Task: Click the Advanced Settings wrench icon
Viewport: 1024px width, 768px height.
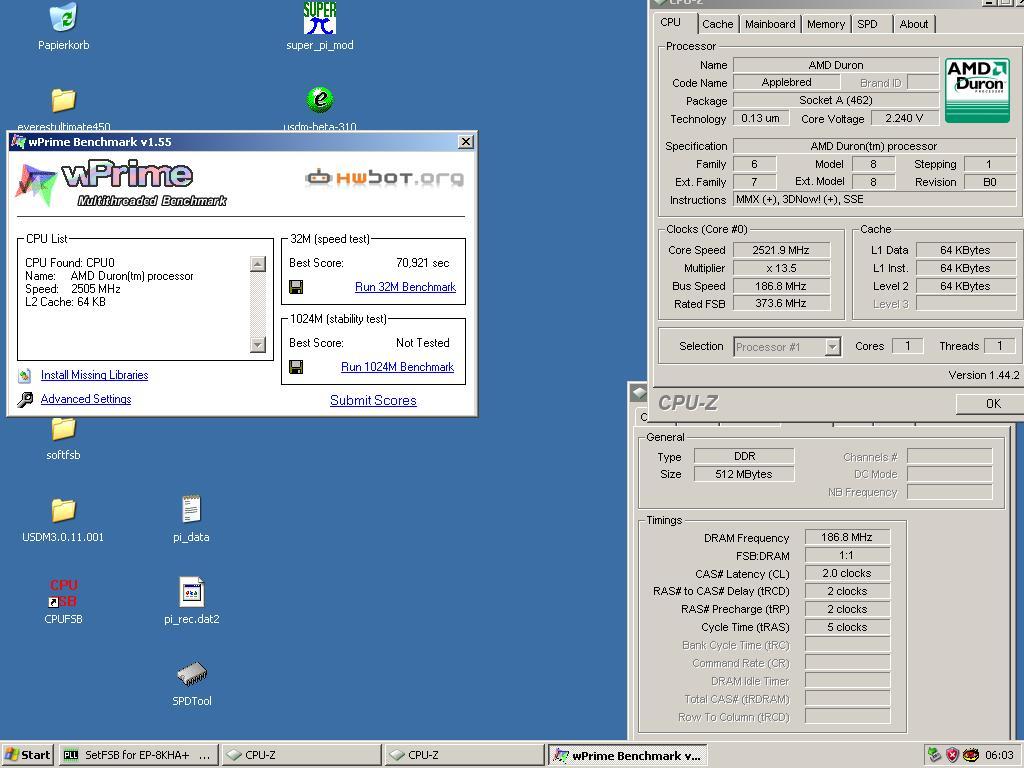Action: pos(25,400)
